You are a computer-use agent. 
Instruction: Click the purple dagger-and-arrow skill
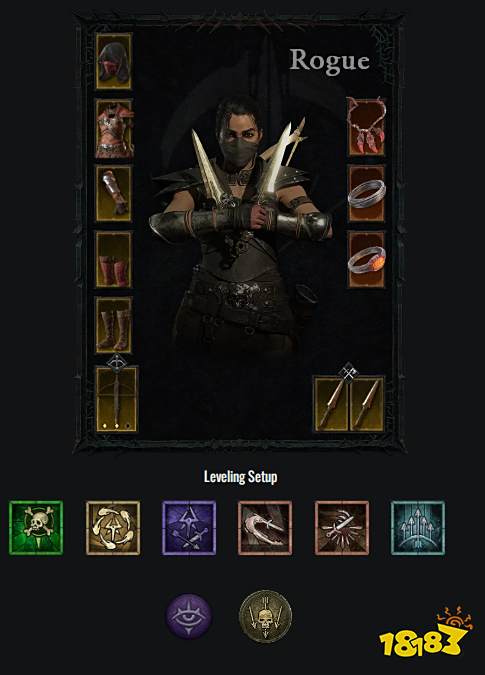189,528
